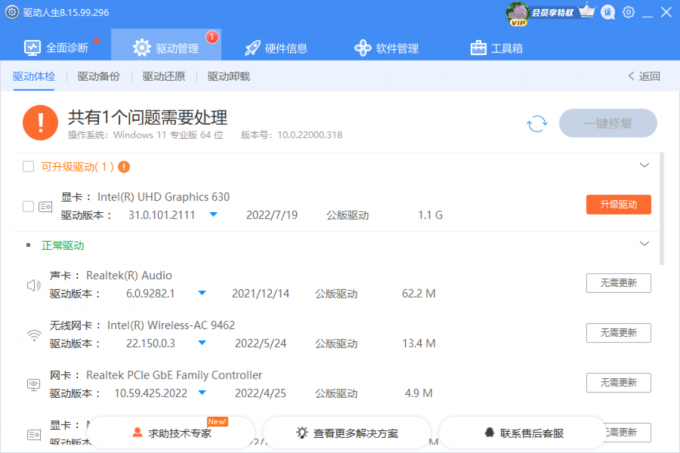Click 查看更多解决方案 button
This screenshot has height=453, width=680.
347,433
